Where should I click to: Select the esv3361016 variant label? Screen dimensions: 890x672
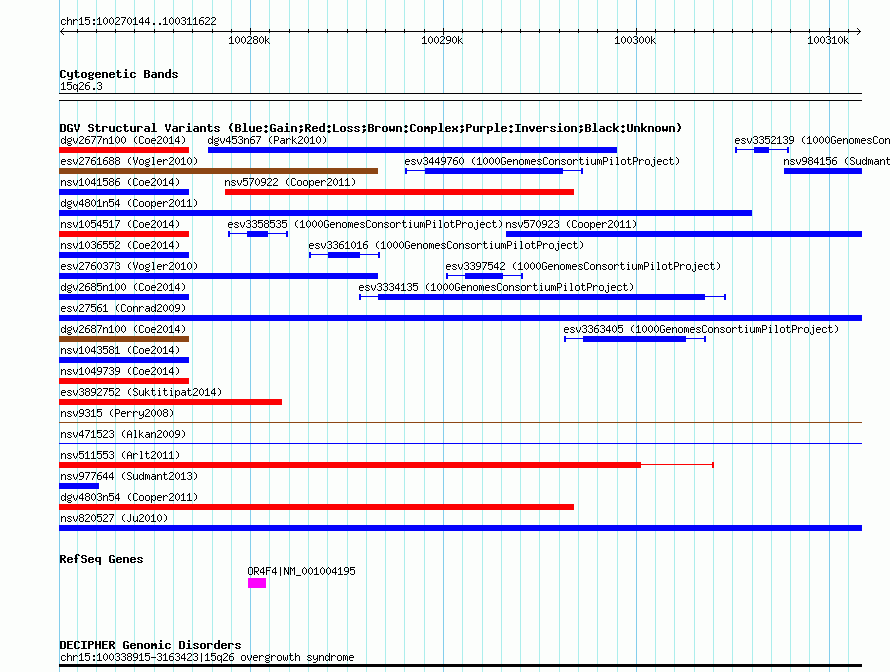pyautogui.click(x=446, y=245)
